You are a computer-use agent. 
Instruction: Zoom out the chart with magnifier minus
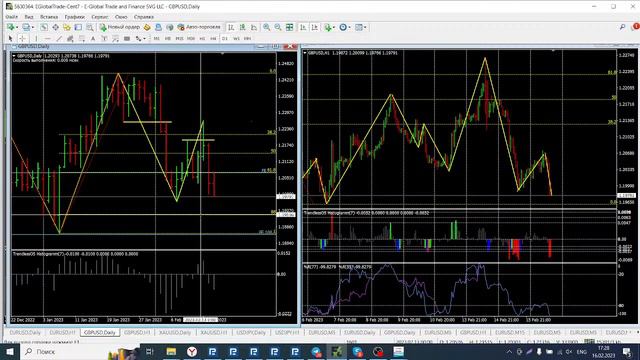[x=278, y=27]
